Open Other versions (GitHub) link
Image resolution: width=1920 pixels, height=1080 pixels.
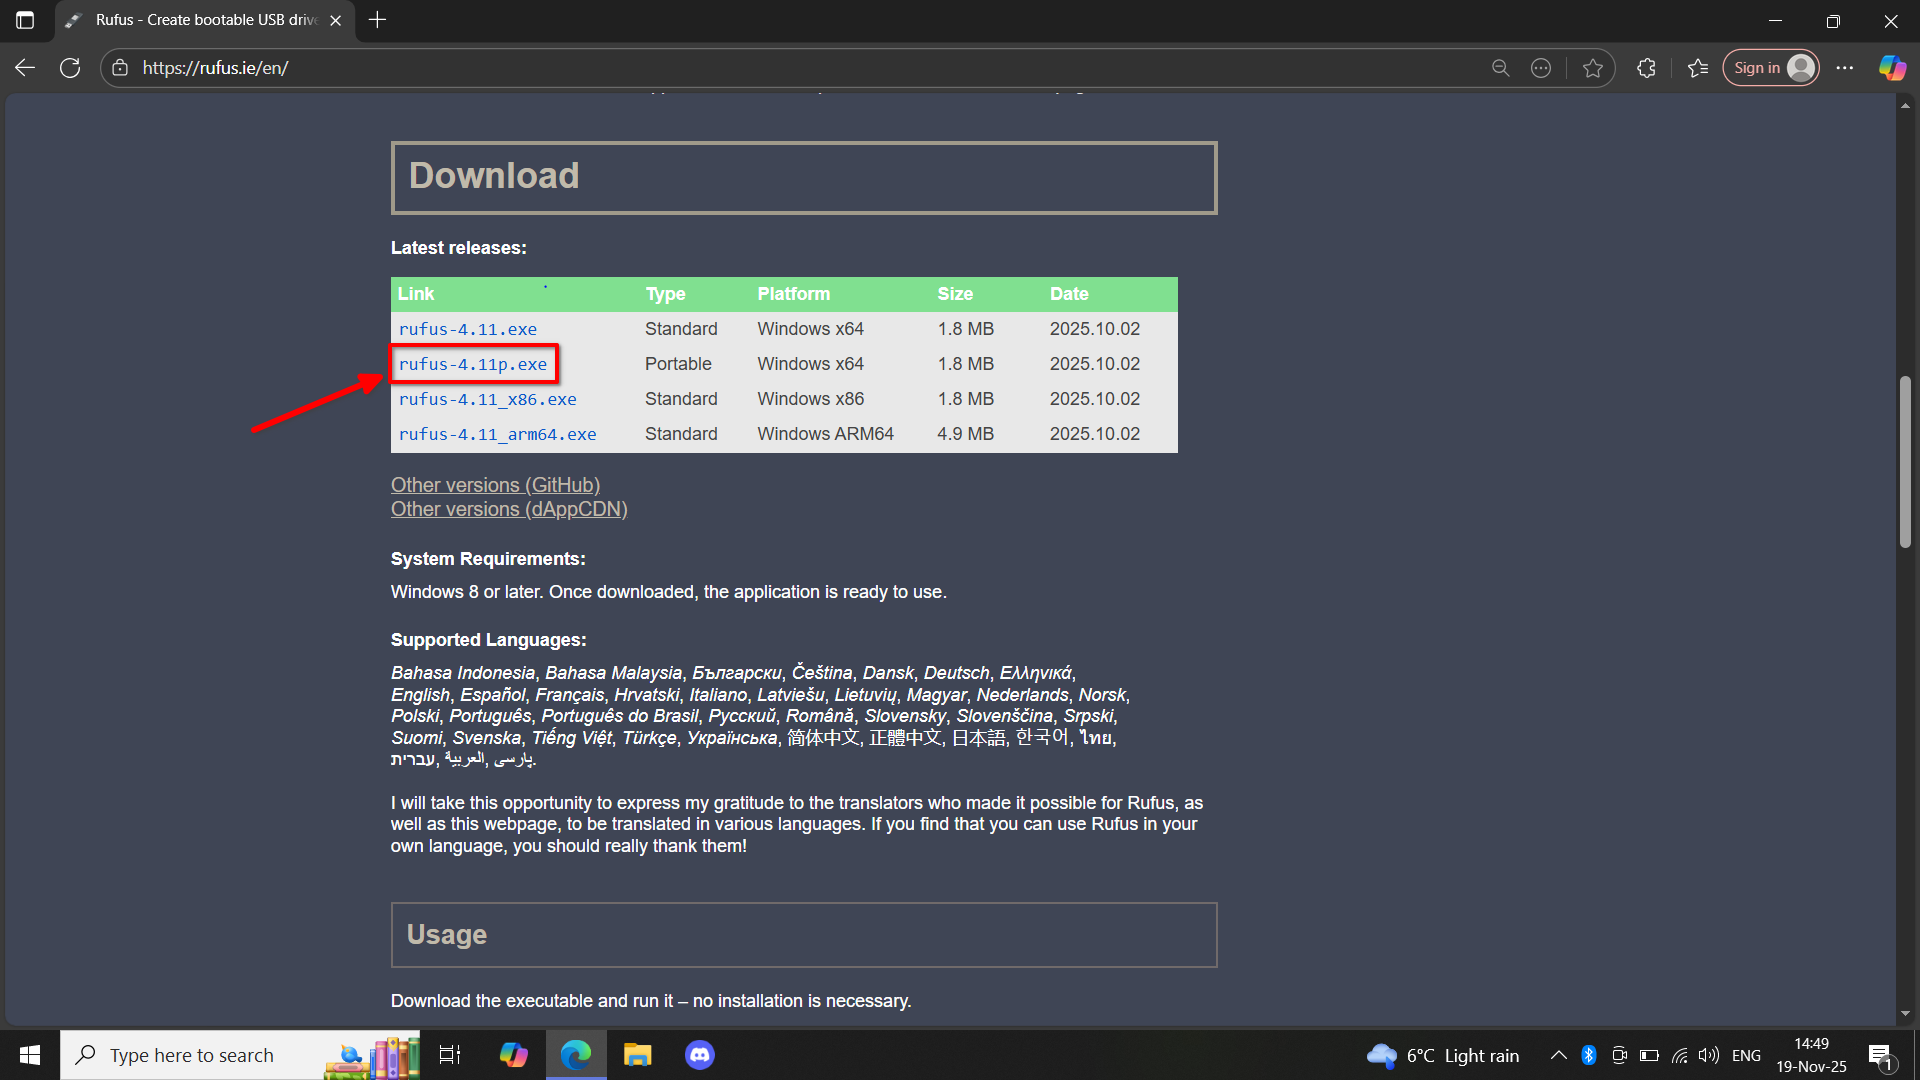pyautogui.click(x=495, y=485)
